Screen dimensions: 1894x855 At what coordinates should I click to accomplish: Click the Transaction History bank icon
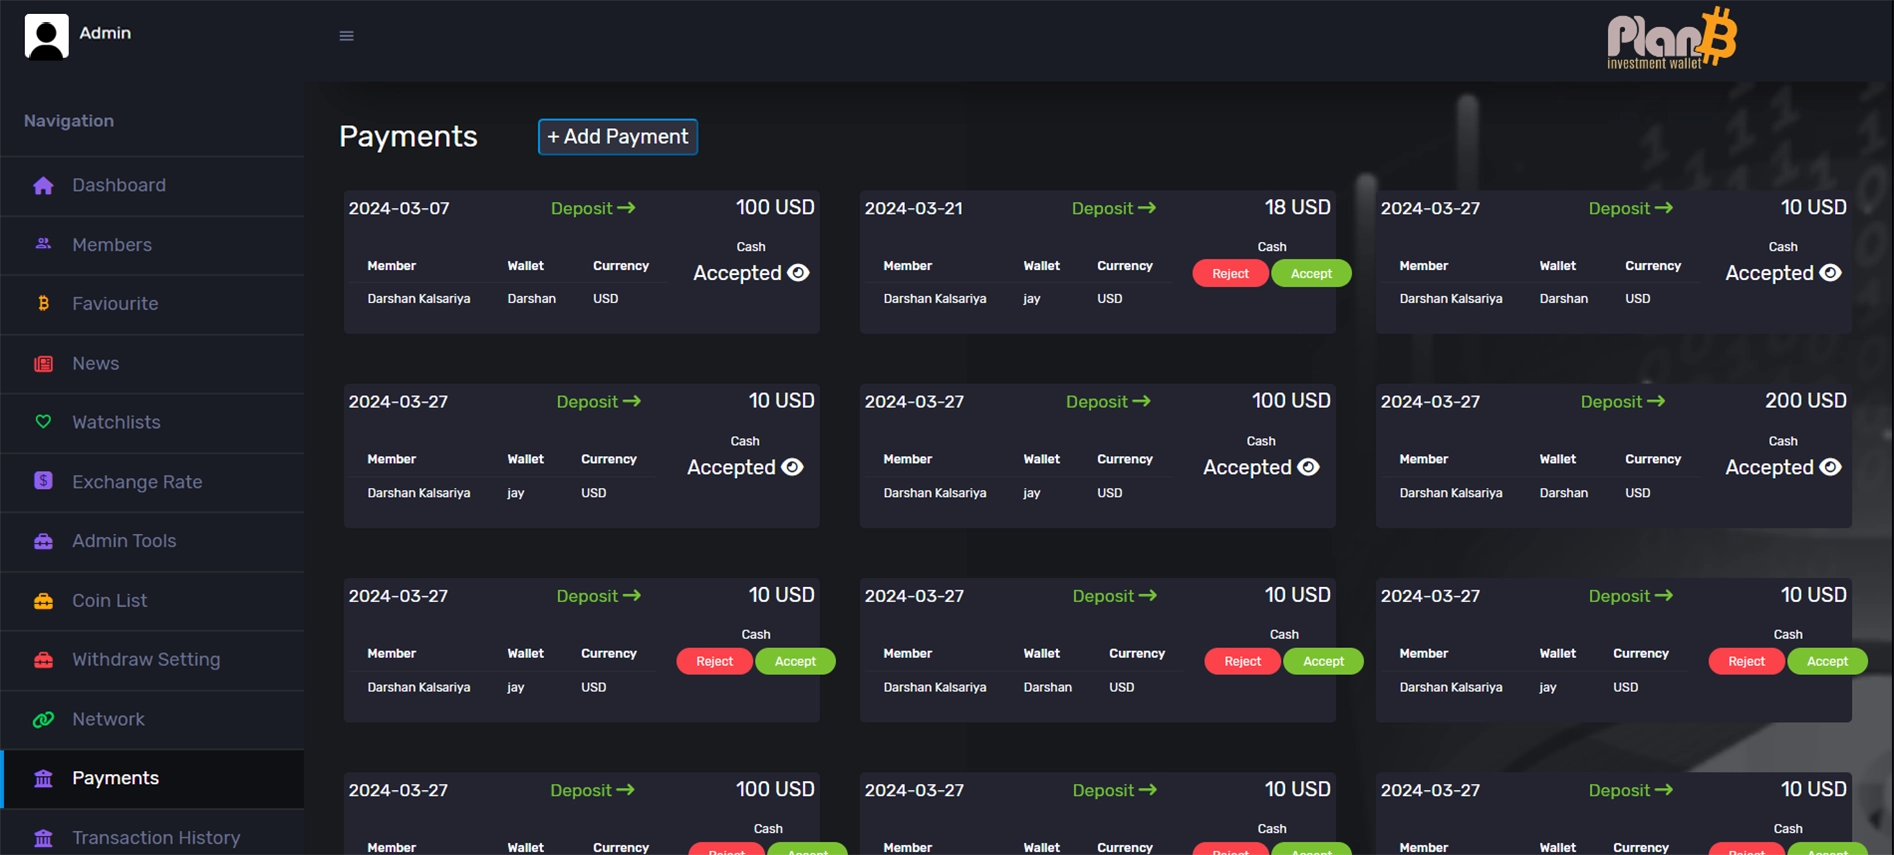click(43, 837)
